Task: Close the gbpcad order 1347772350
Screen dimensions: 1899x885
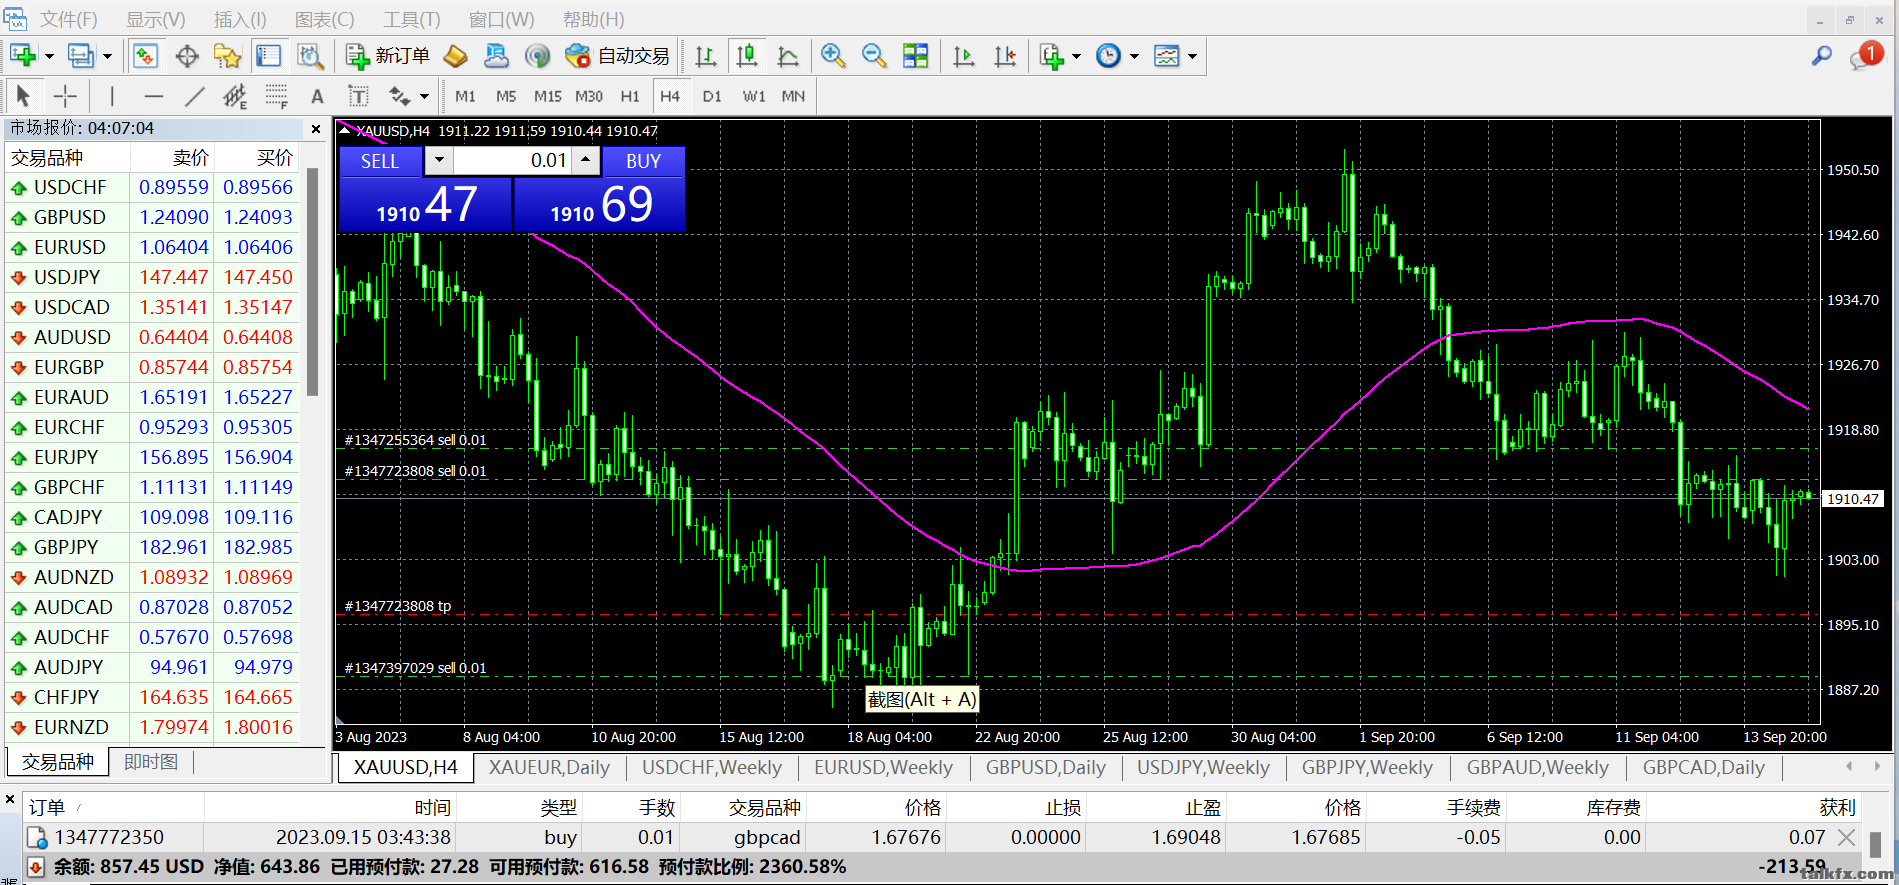Action: 1846,837
